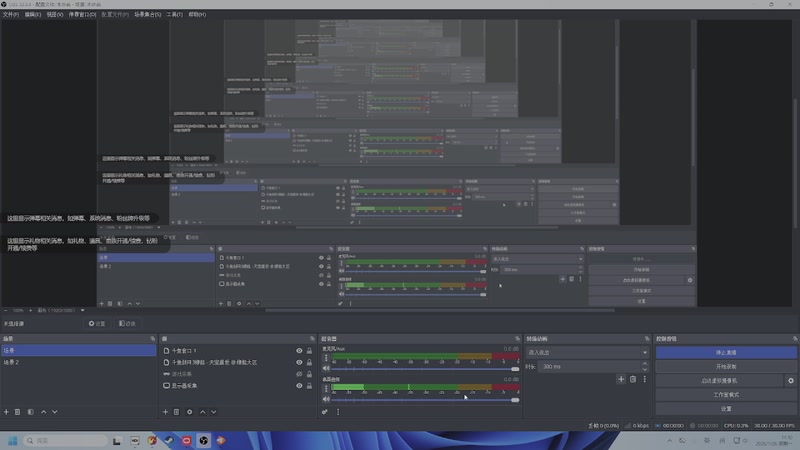The width and height of the screenshot is (800, 450).
Task: Move selected scene up
Action: tap(43, 412)
